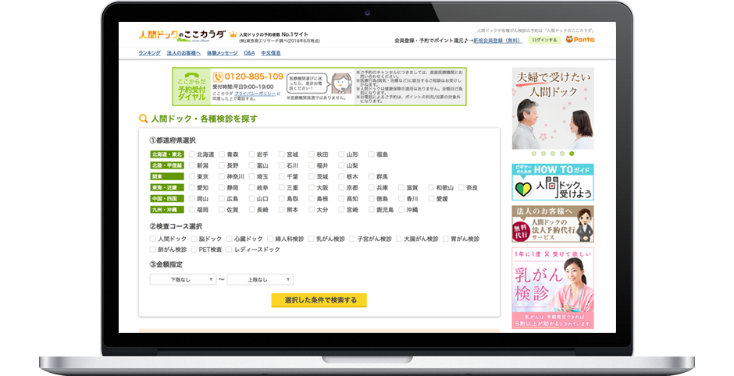Image resolution: width=734 pixels, height=376 pixels.
Task: Tick the PET検査 course checkbox
Action: [x=193, y=250]
